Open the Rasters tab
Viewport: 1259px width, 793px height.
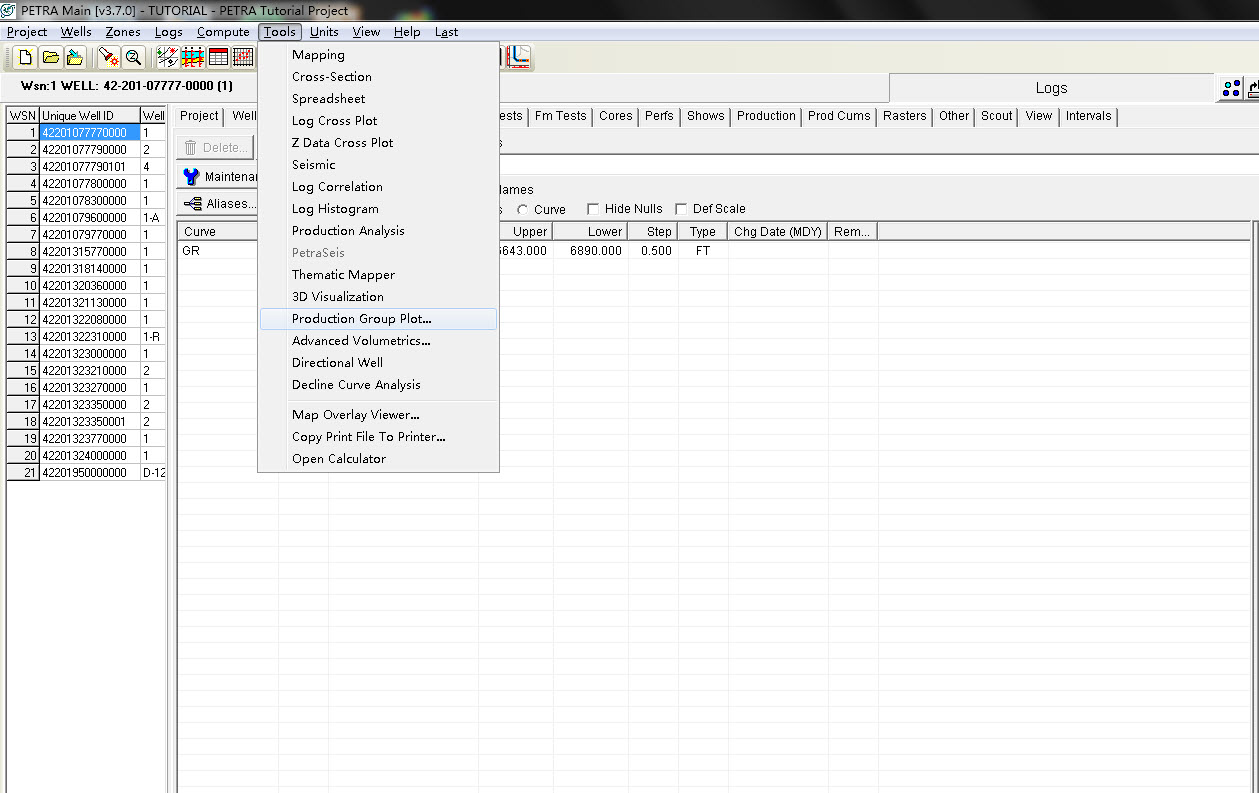[x=905, y=116]
